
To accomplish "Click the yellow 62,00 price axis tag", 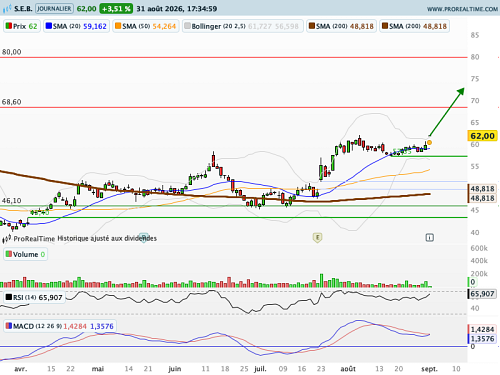I will (482, 136).
